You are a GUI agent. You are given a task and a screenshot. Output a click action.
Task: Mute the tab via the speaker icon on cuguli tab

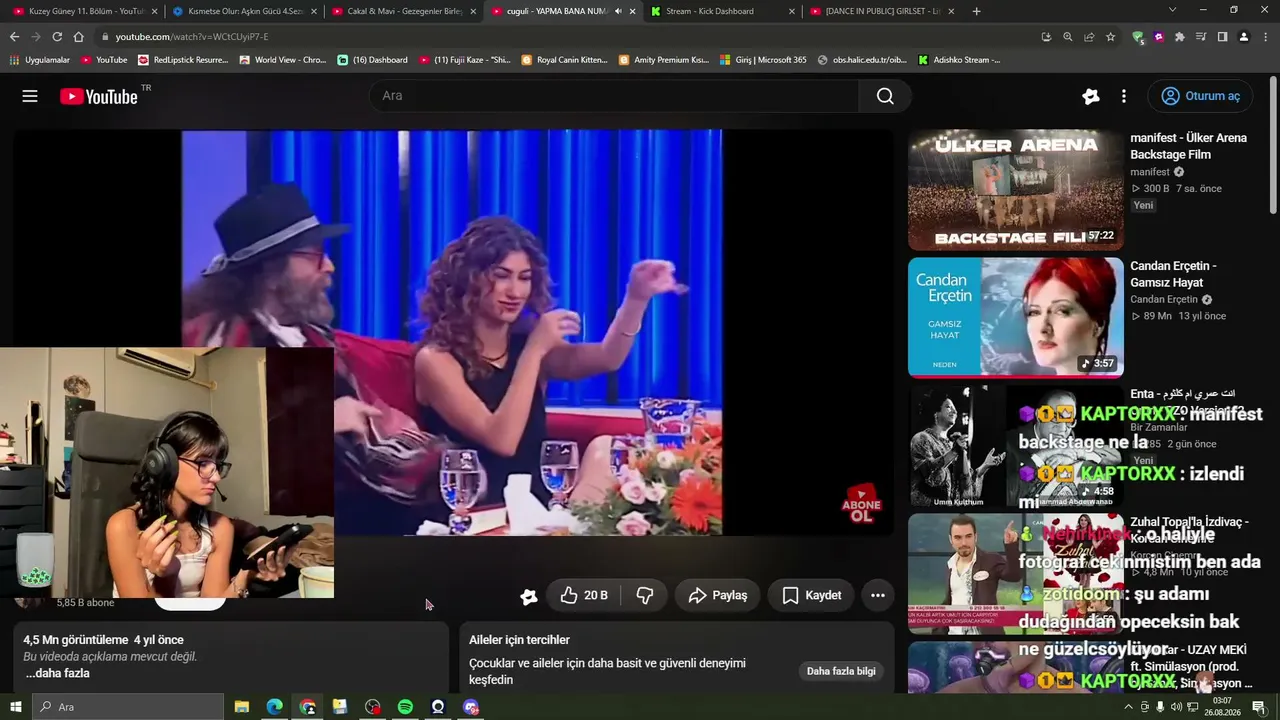618,11
